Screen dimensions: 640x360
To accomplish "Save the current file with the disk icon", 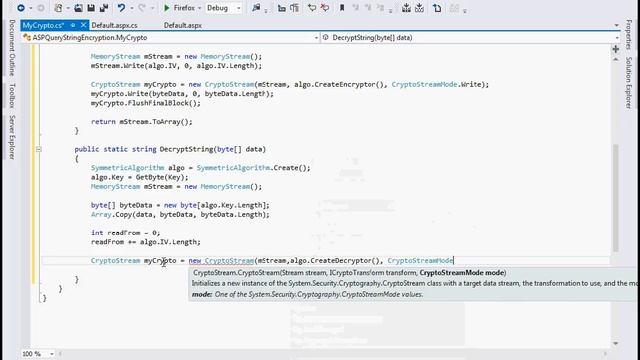I will tap(91, 8).
